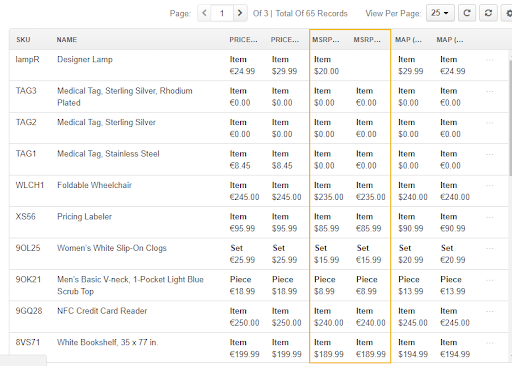Click the first MSRP column header
This screenshot has height=366, width=512.
coord(326,40)
